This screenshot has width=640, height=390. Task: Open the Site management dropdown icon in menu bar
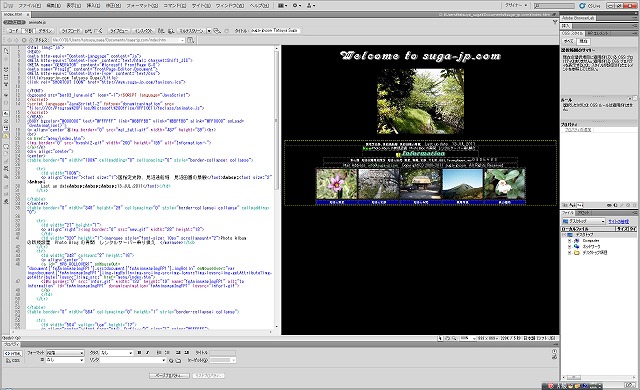tap(311, 5)
